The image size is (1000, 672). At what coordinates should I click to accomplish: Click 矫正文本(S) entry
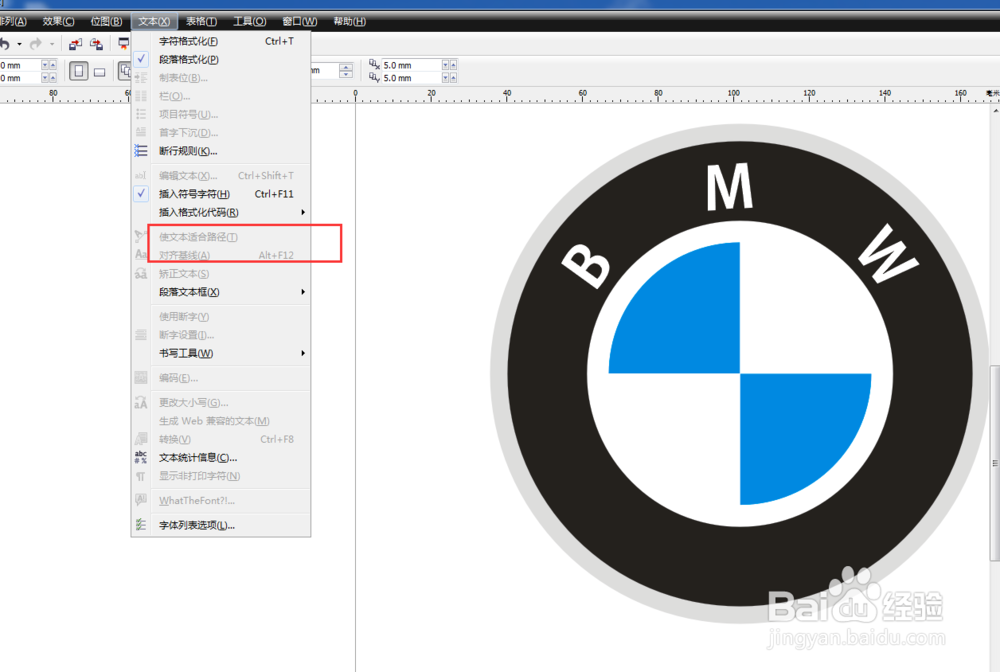click(221, 274)
